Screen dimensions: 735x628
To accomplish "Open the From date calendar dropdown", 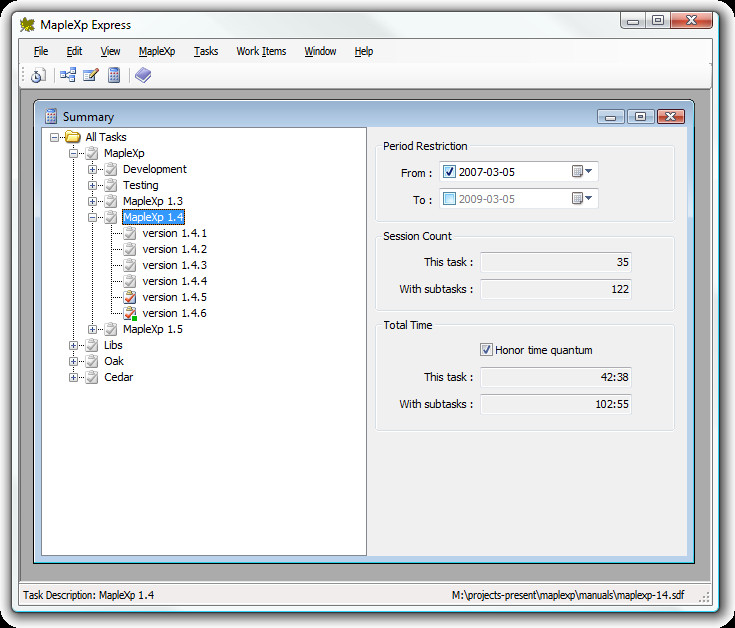I will click(x=582, y=172).
